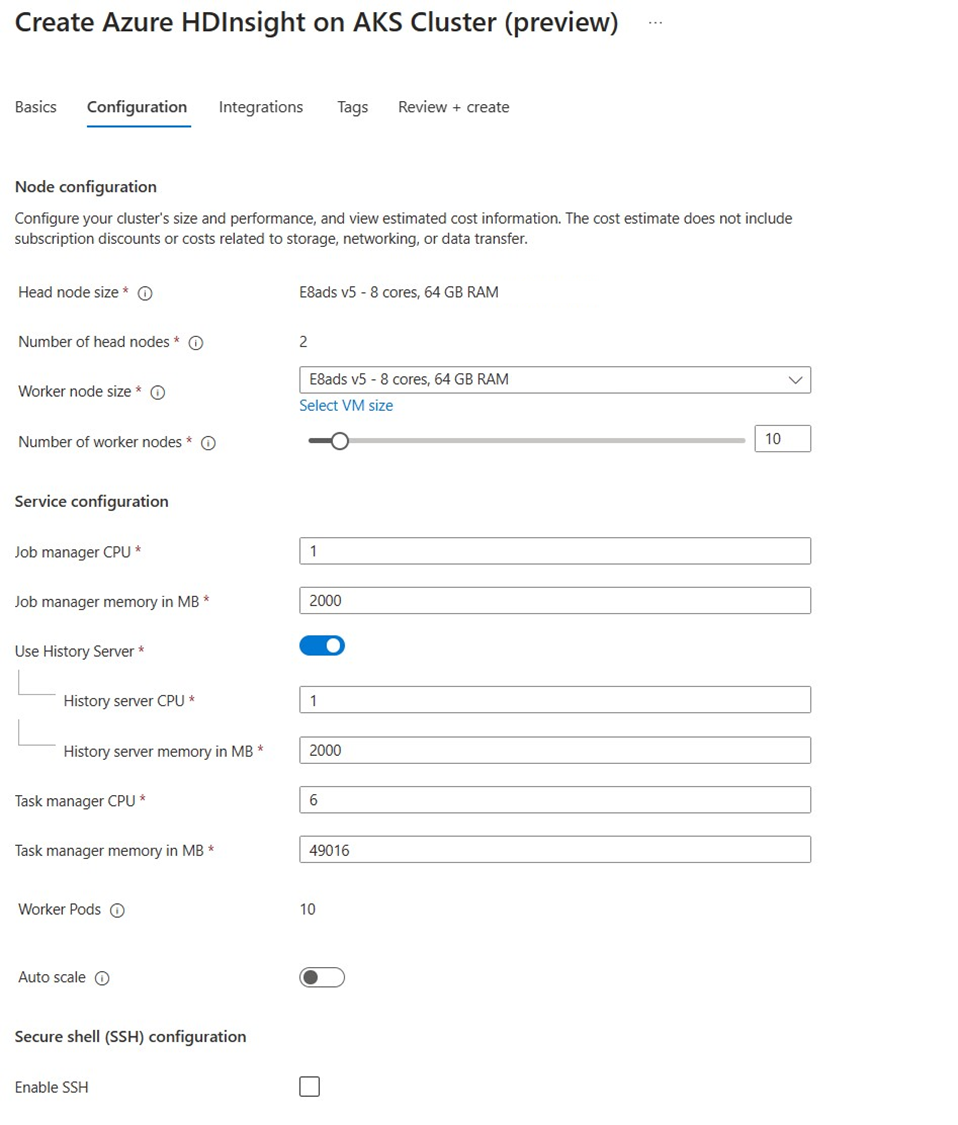The width and height of the screenshot is (958, 1125).
Task: Open info tooltip for Head node size
Action: click(x=146, y=293)
